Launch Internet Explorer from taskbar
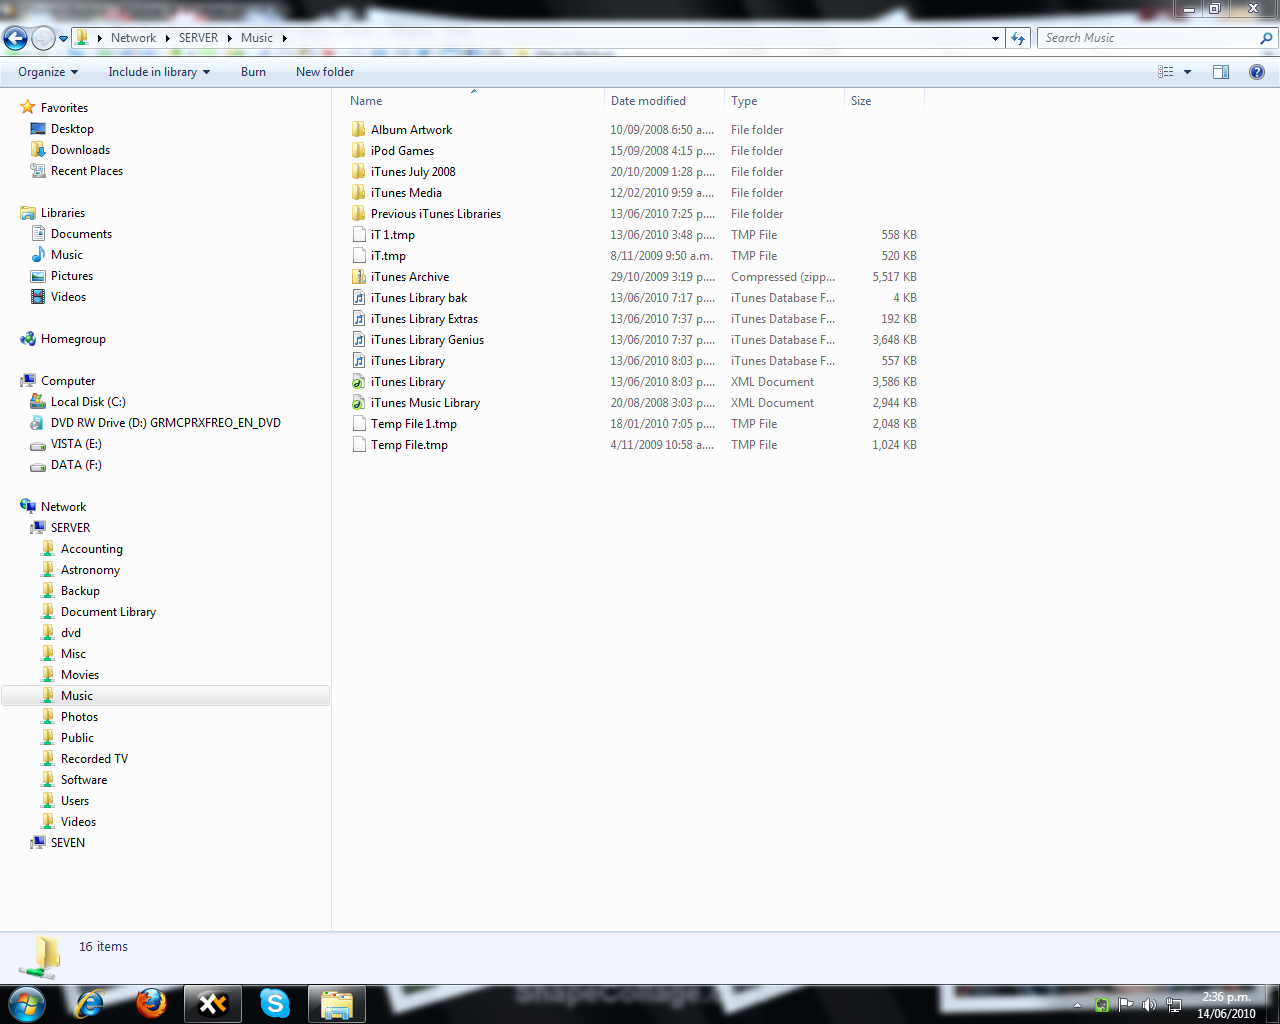Screen dimensions: 1280x1024 pos(90,1003)
